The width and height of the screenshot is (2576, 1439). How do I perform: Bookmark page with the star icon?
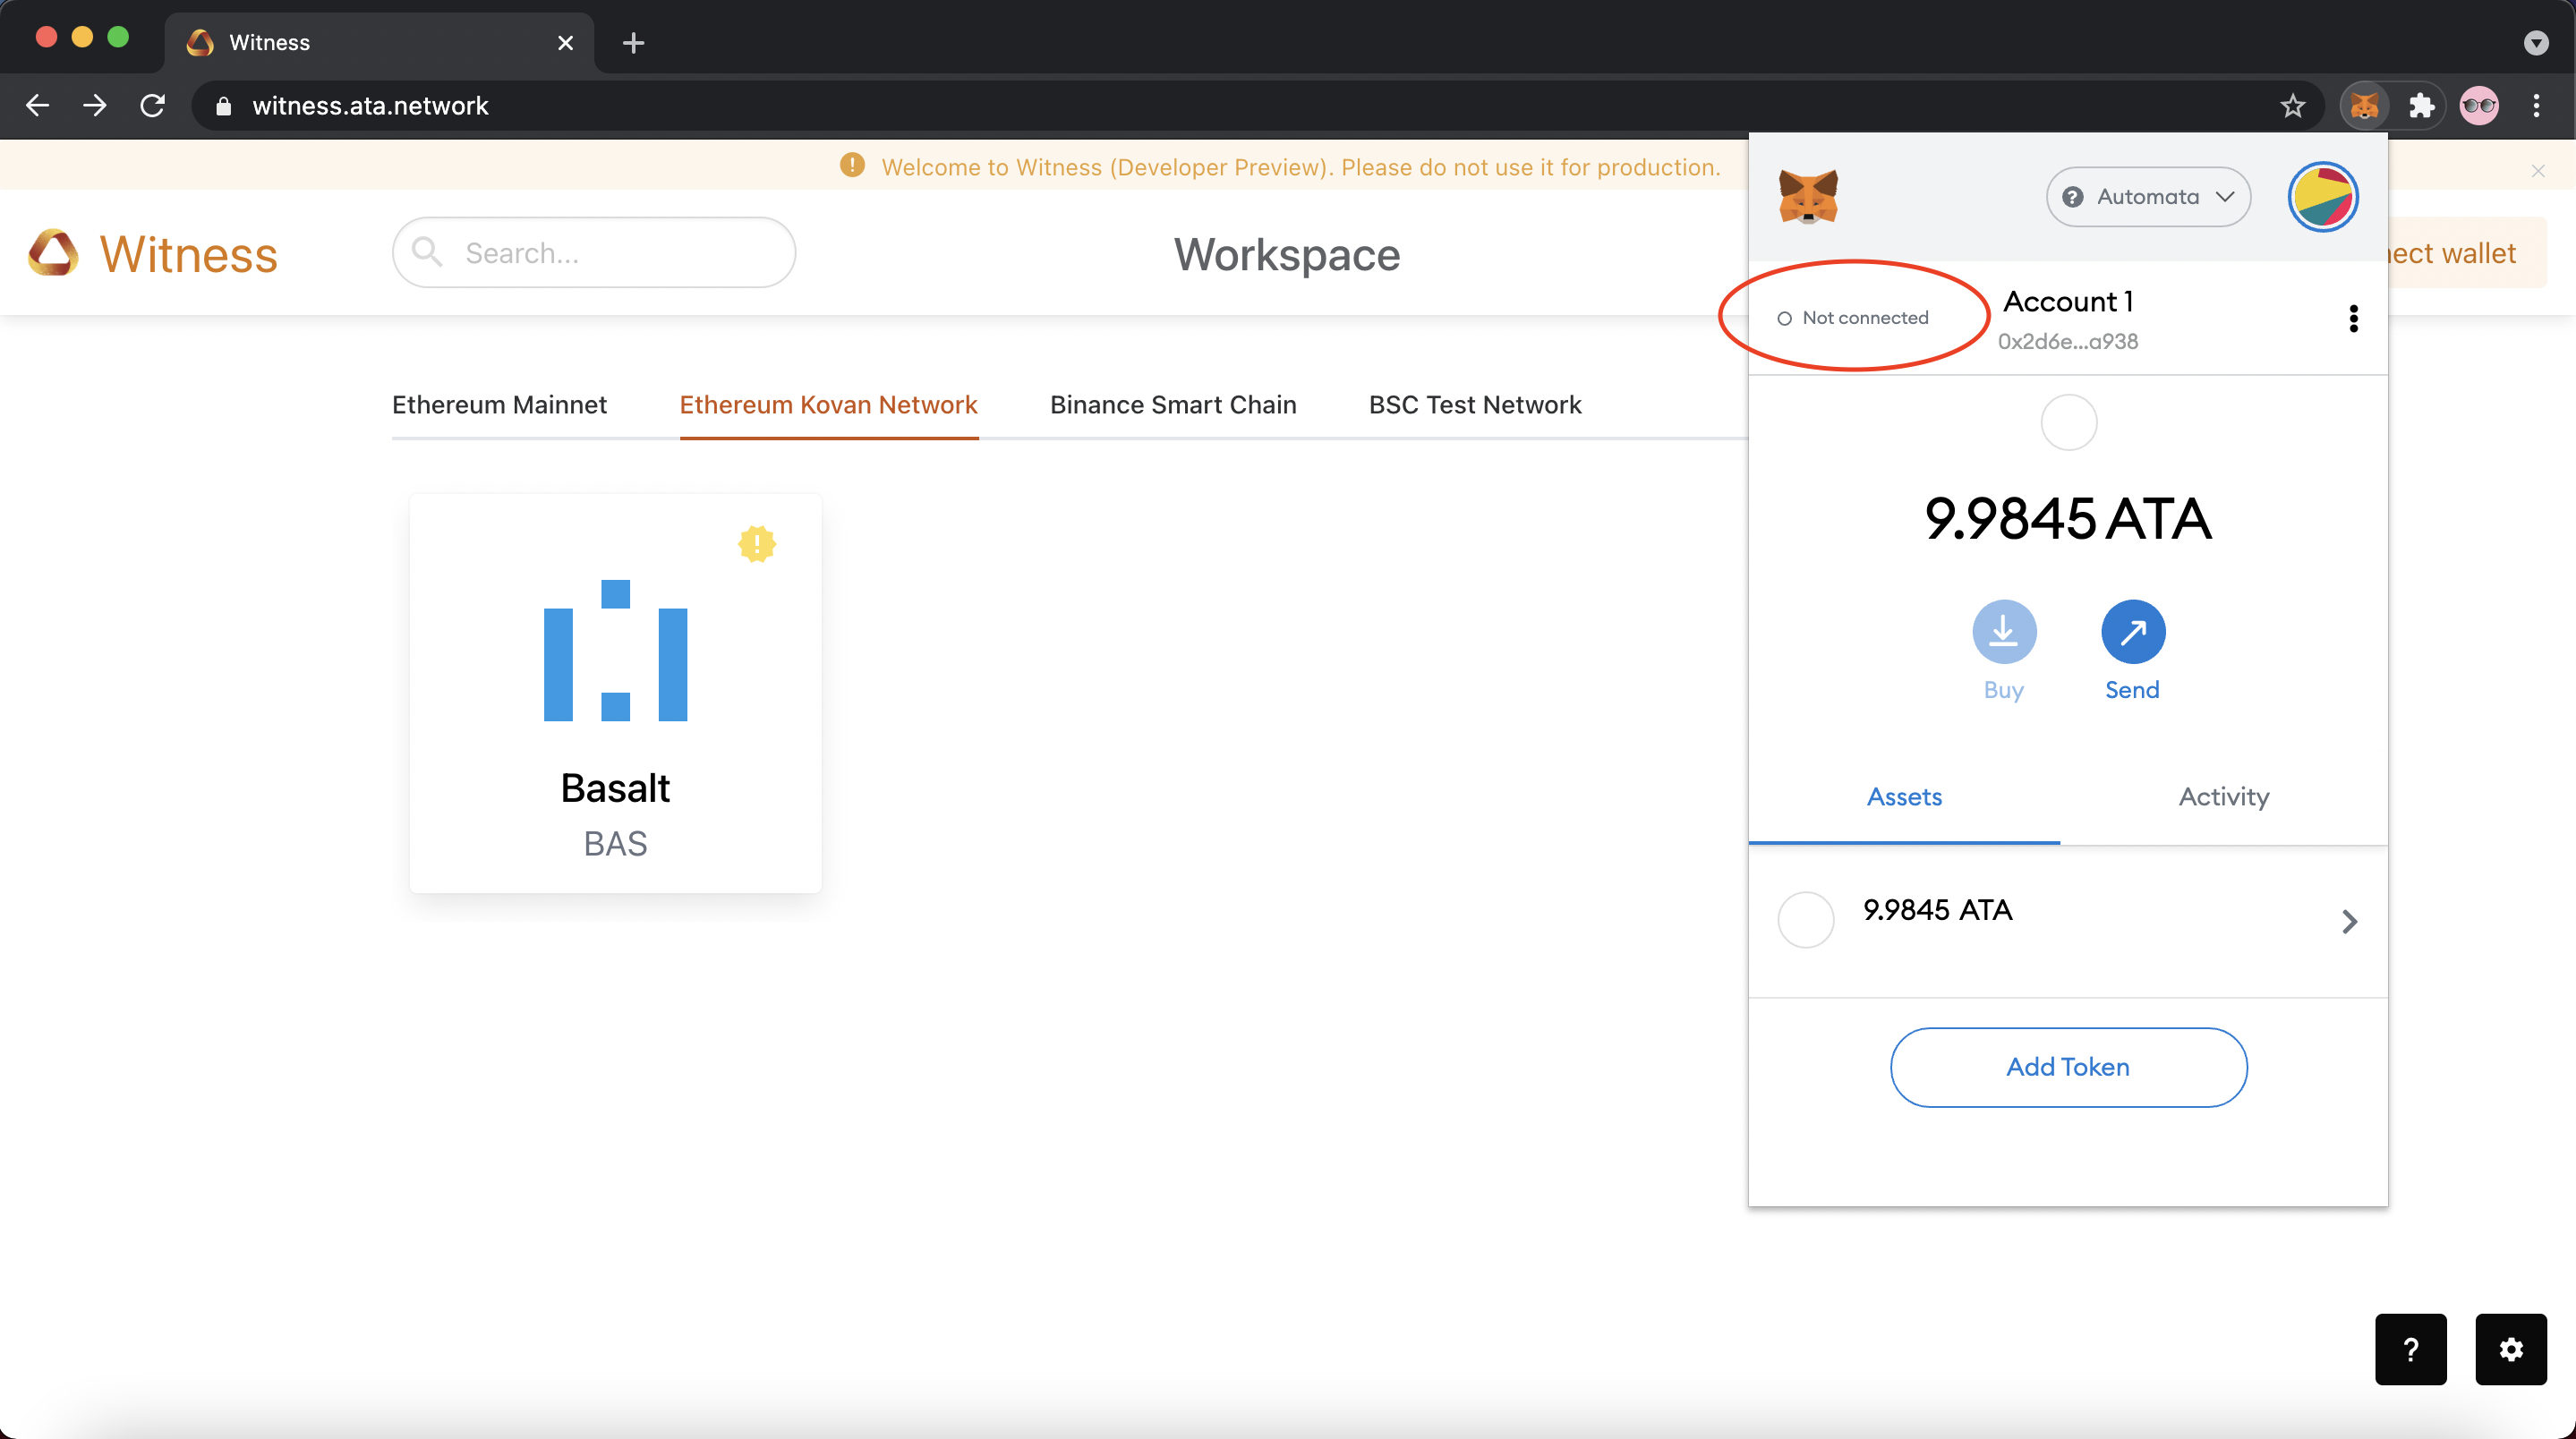click(x=2292, y=106)
